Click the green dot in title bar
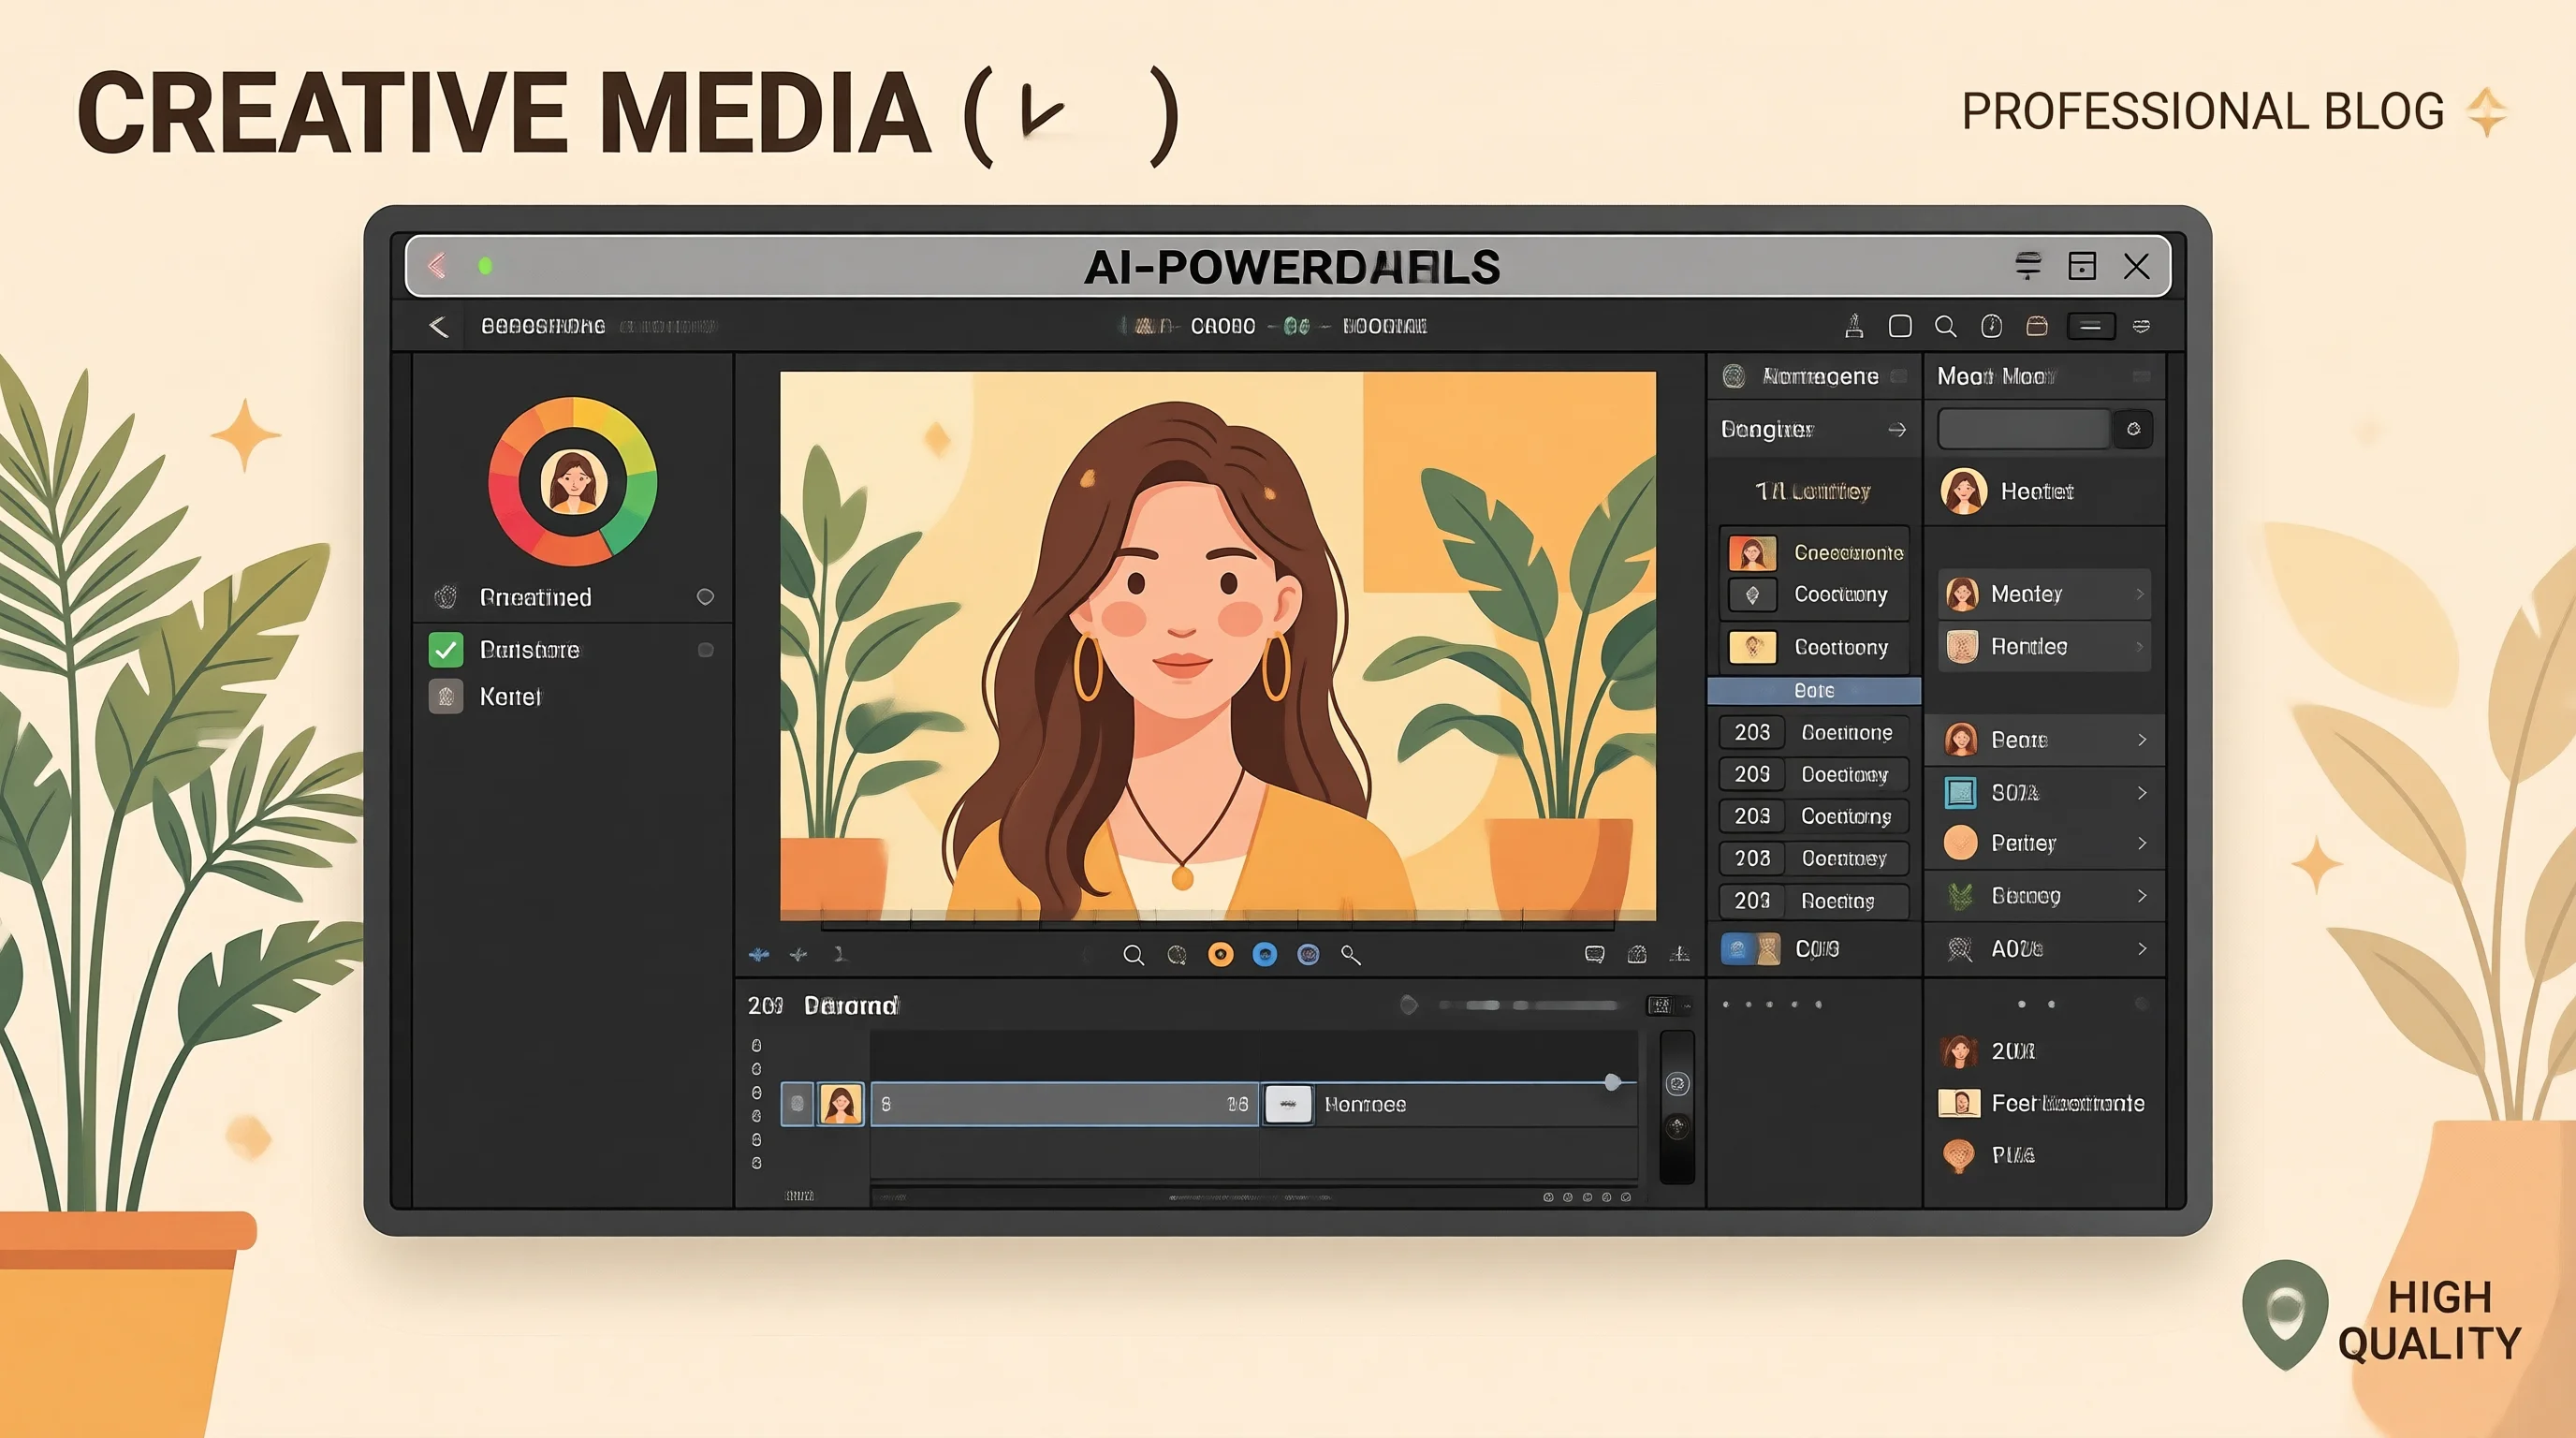The image size is (2576, 1438). click(x=485, y=266)
